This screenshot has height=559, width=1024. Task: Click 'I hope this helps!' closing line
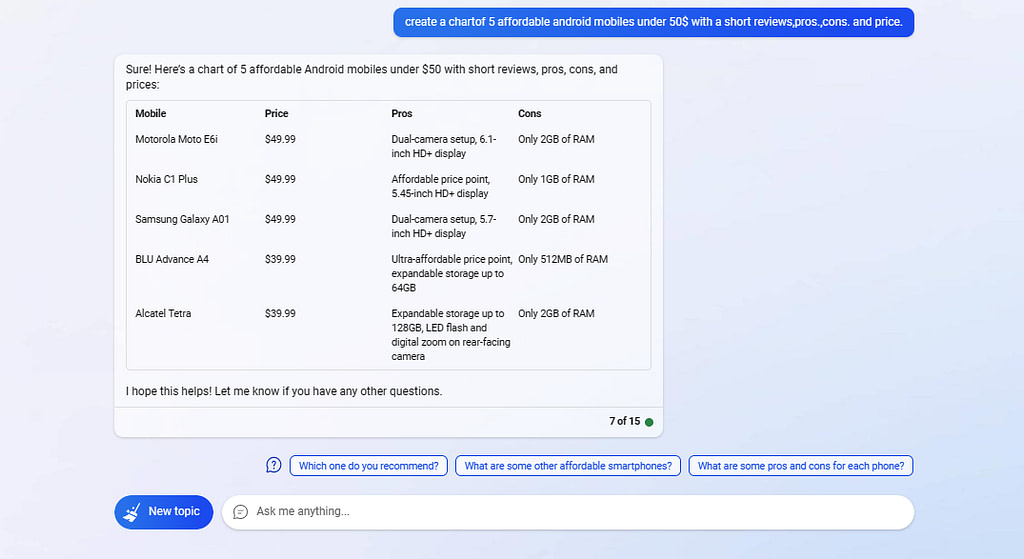coord(284,391)
